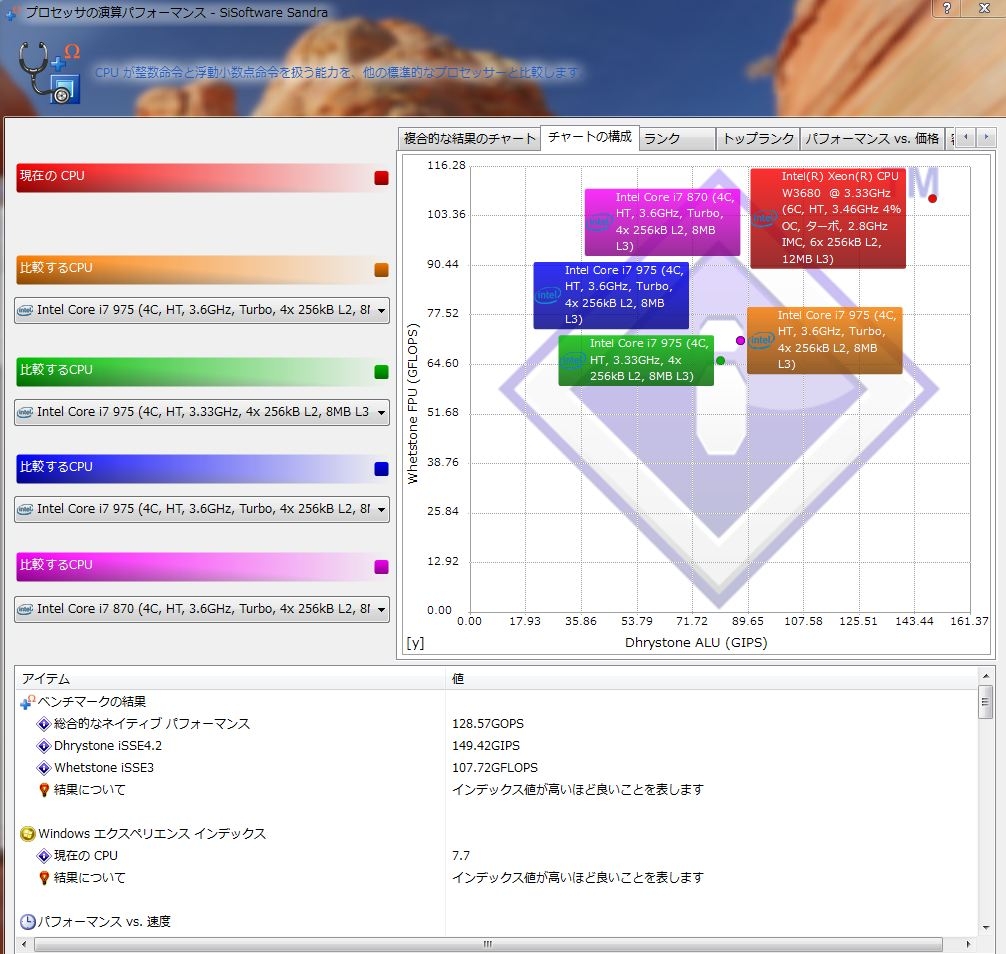This screenshot has width=1006, height=954.
Task: Click the green data point on chart
Action: pyautogui.click(x=720, y=361)
